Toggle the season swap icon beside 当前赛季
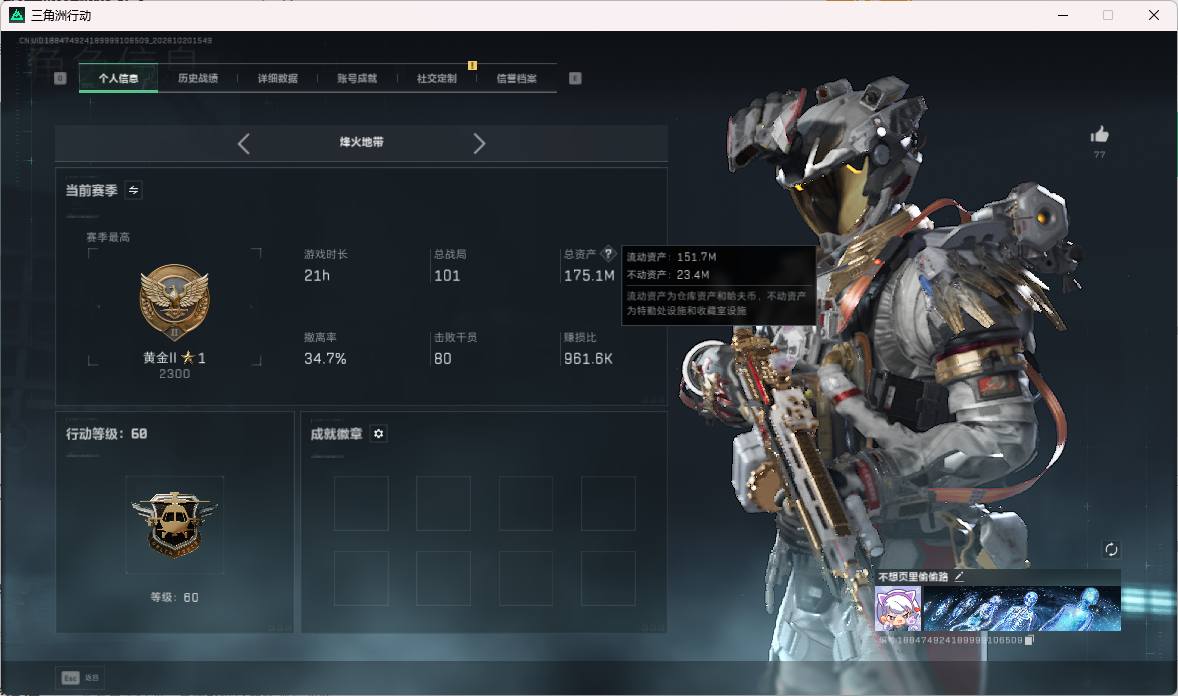1178x696 pixels. (134, 190)
